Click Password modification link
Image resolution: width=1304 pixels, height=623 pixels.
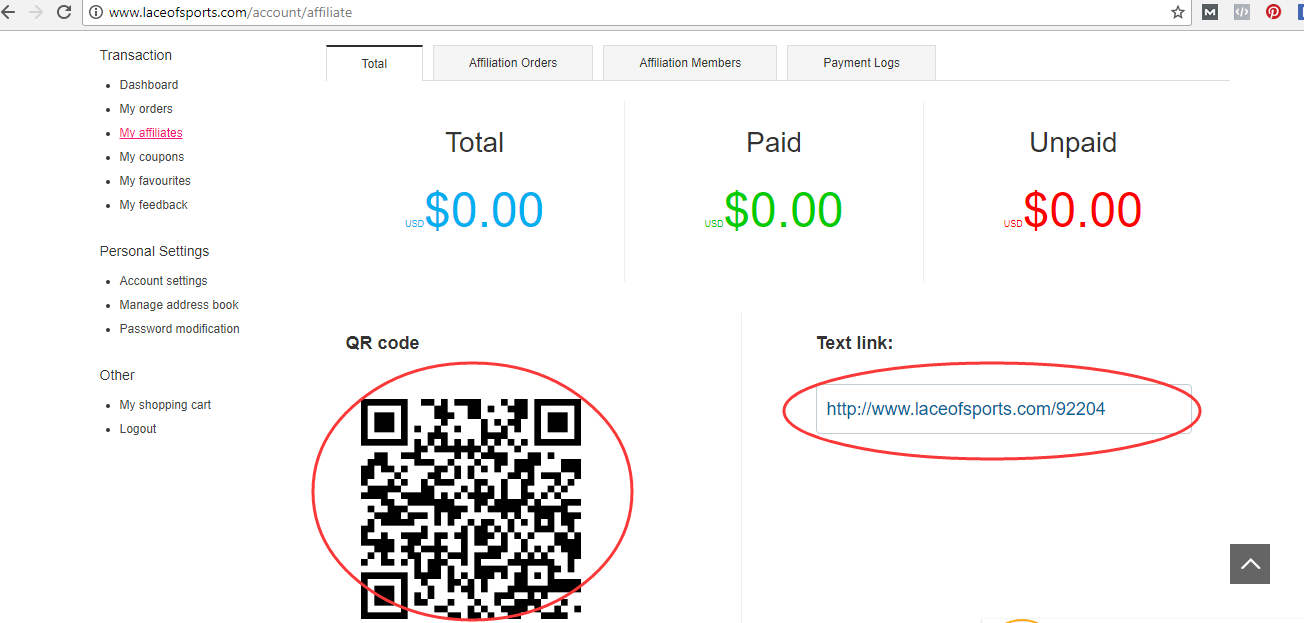179,329
